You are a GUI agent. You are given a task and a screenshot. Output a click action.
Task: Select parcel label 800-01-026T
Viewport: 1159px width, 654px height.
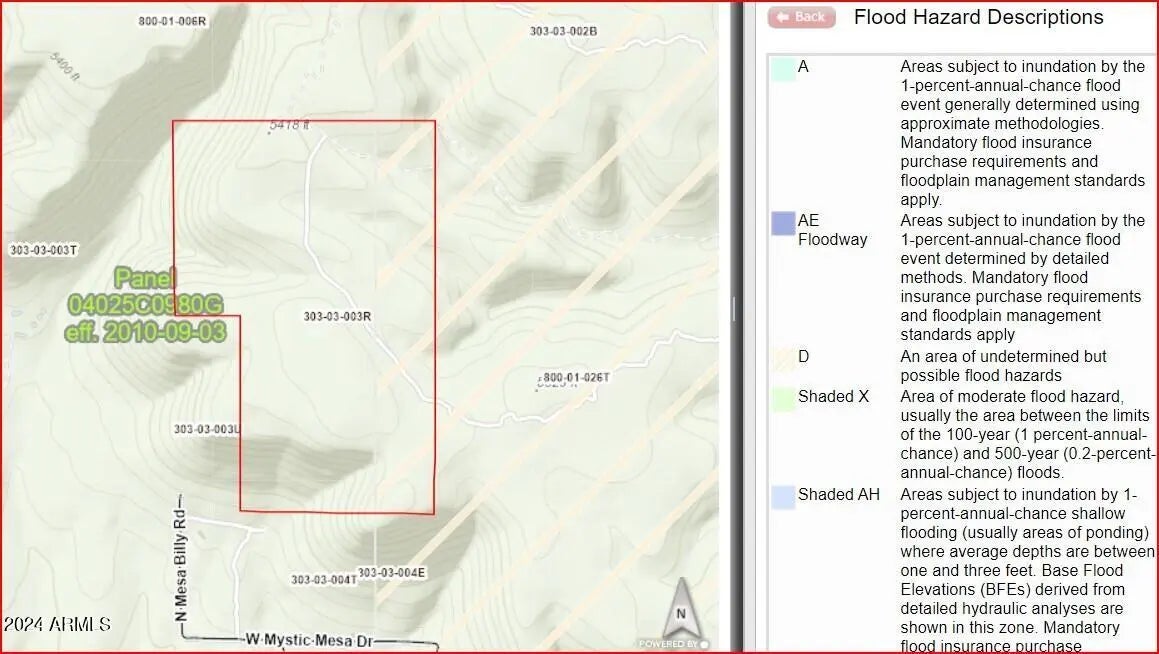[x=576, y=377]
